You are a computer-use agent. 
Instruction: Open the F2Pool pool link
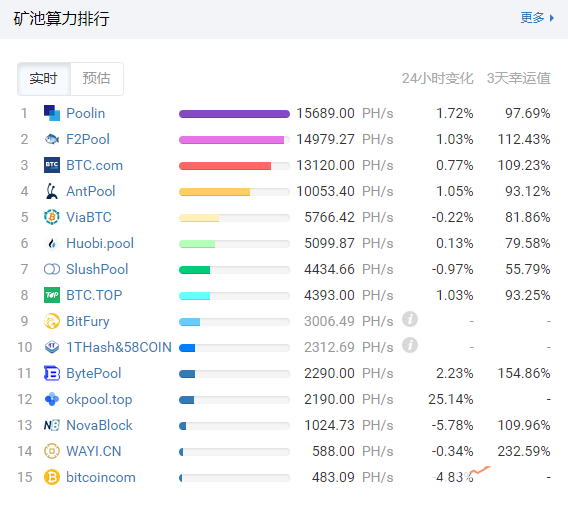click(x=88, y=139)
